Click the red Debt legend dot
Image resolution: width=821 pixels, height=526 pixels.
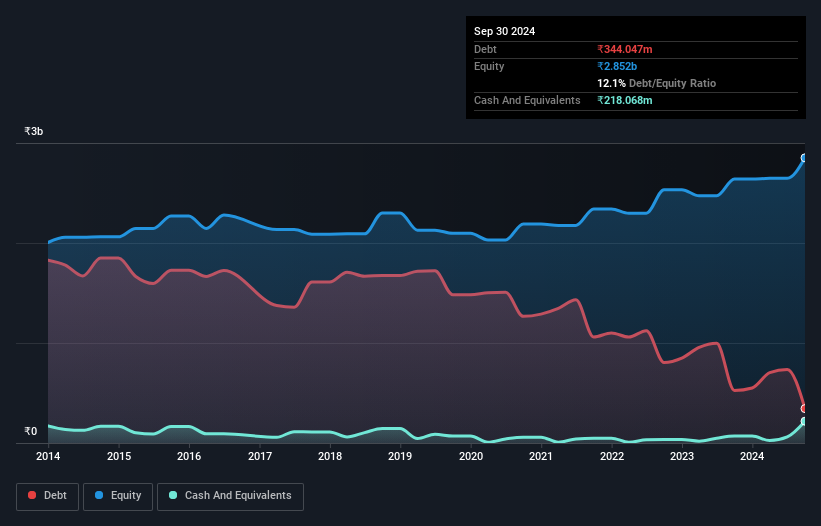[x=32, y=495]
